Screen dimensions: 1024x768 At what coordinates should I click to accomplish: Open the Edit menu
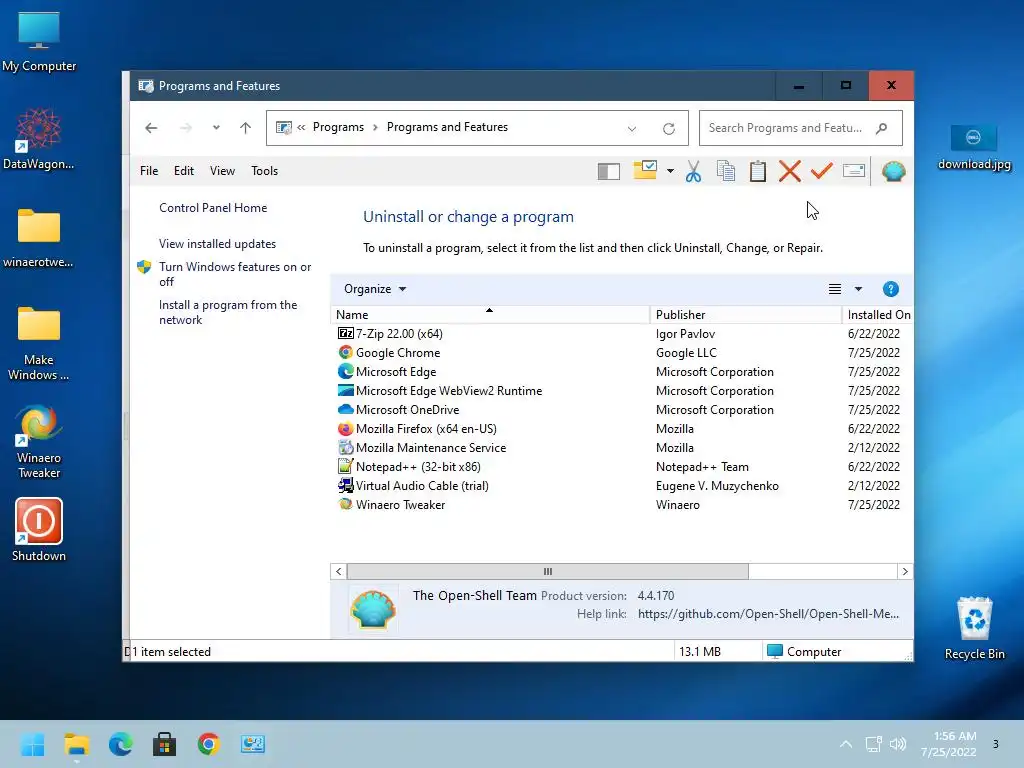pos(184,171)
